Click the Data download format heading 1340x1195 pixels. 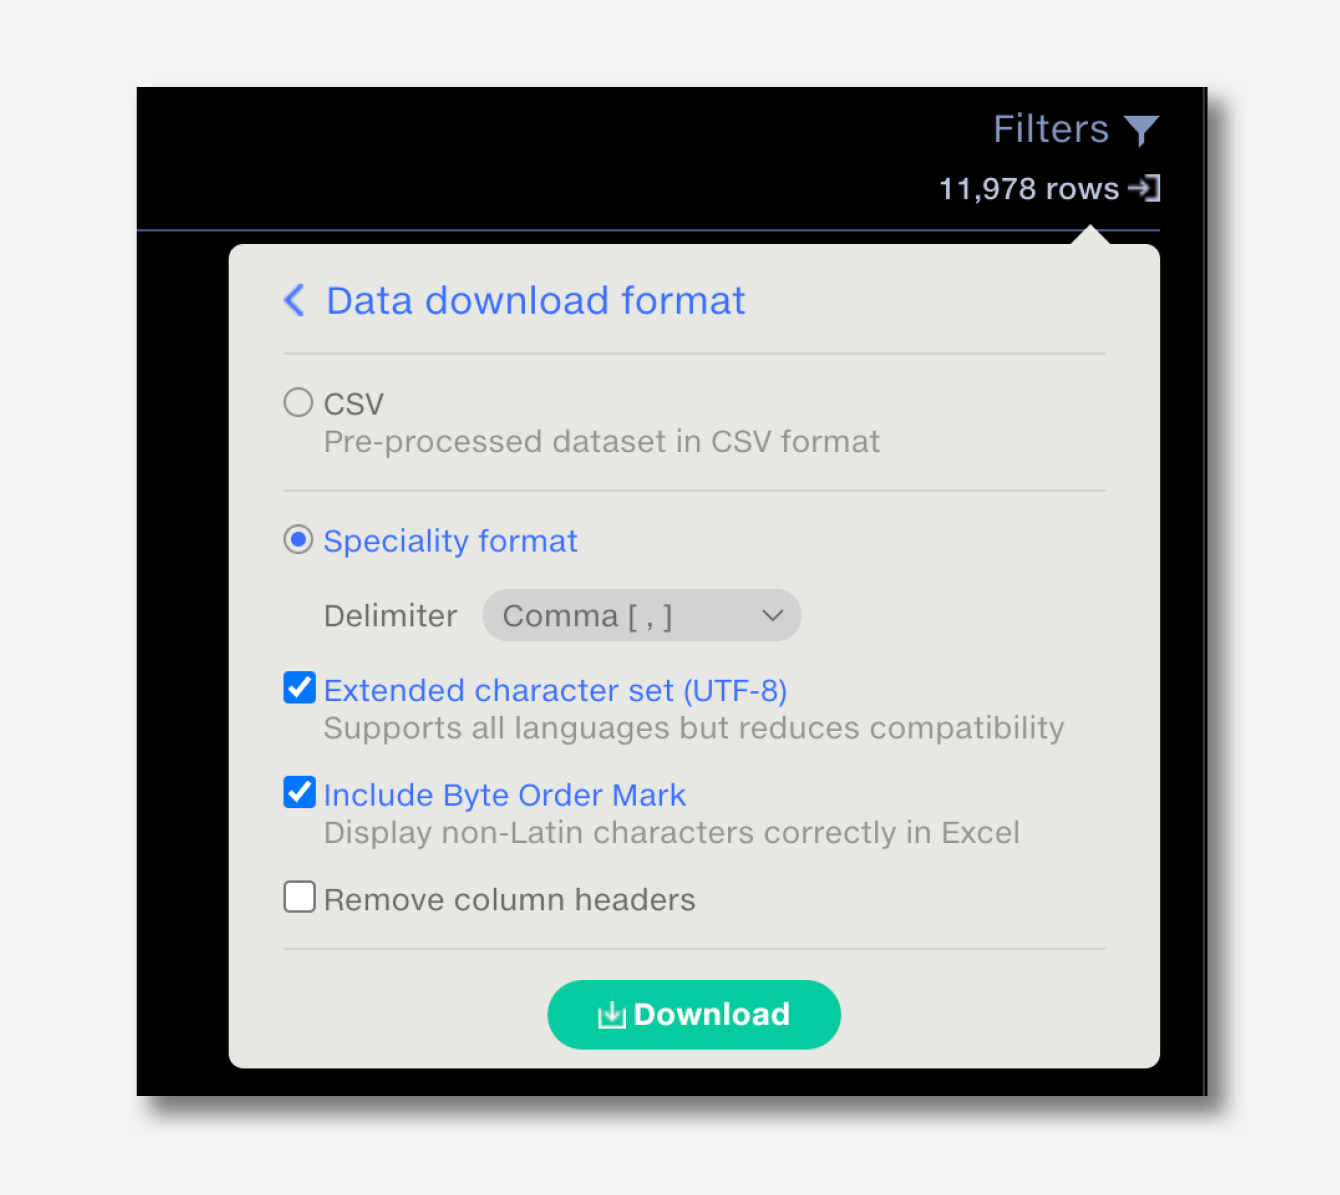click(536, 300)
